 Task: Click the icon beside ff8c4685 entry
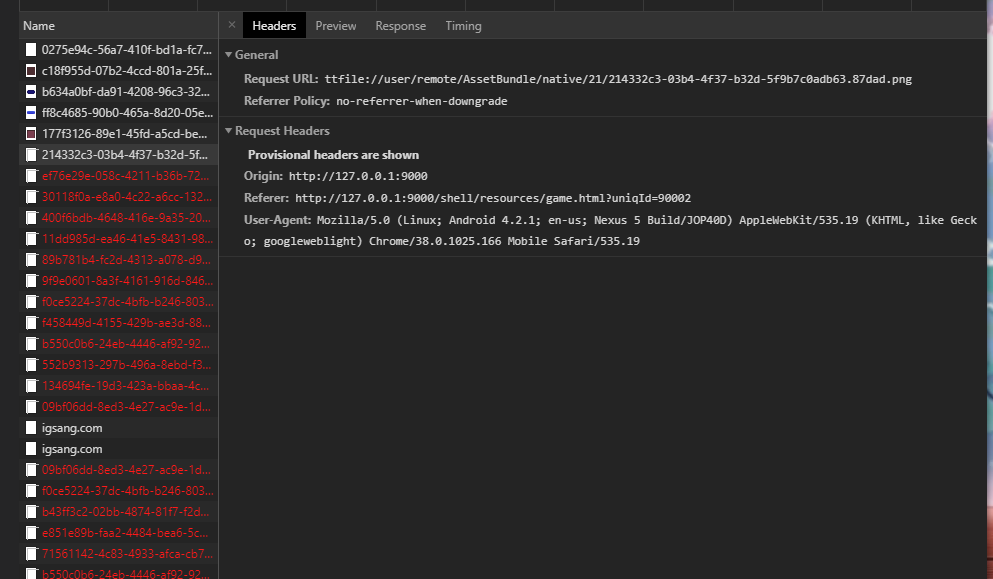pos(31,112)
